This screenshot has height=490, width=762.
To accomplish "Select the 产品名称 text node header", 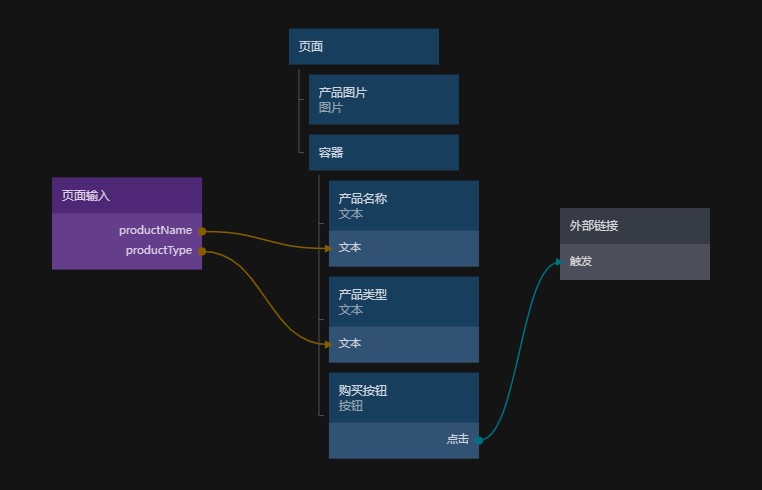I will (x=404, y=206).
